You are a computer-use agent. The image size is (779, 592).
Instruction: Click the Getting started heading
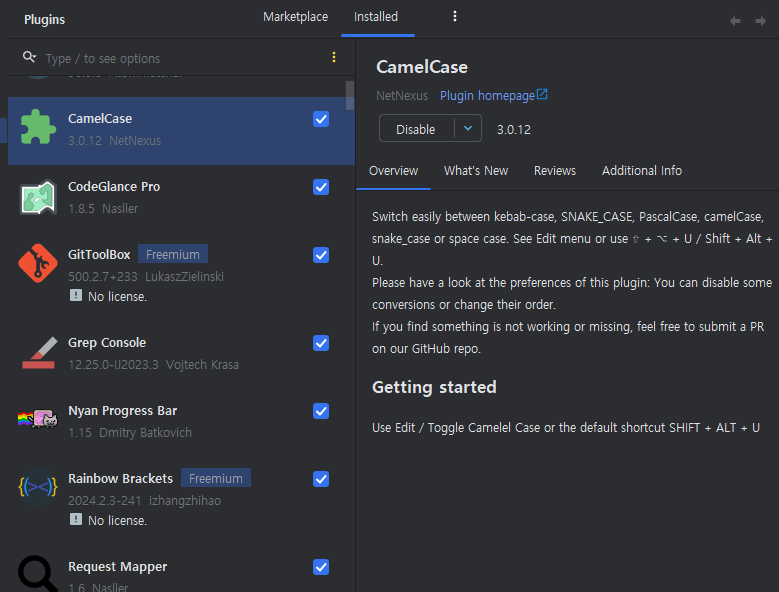tap(434, 387)
